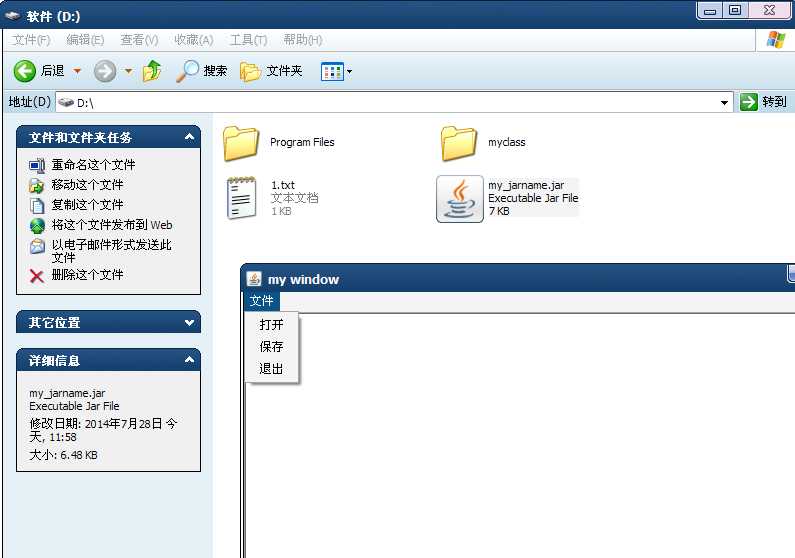Click the 1.txt file name
Viewport: 795px width, 558px height.
click(283, 185)
